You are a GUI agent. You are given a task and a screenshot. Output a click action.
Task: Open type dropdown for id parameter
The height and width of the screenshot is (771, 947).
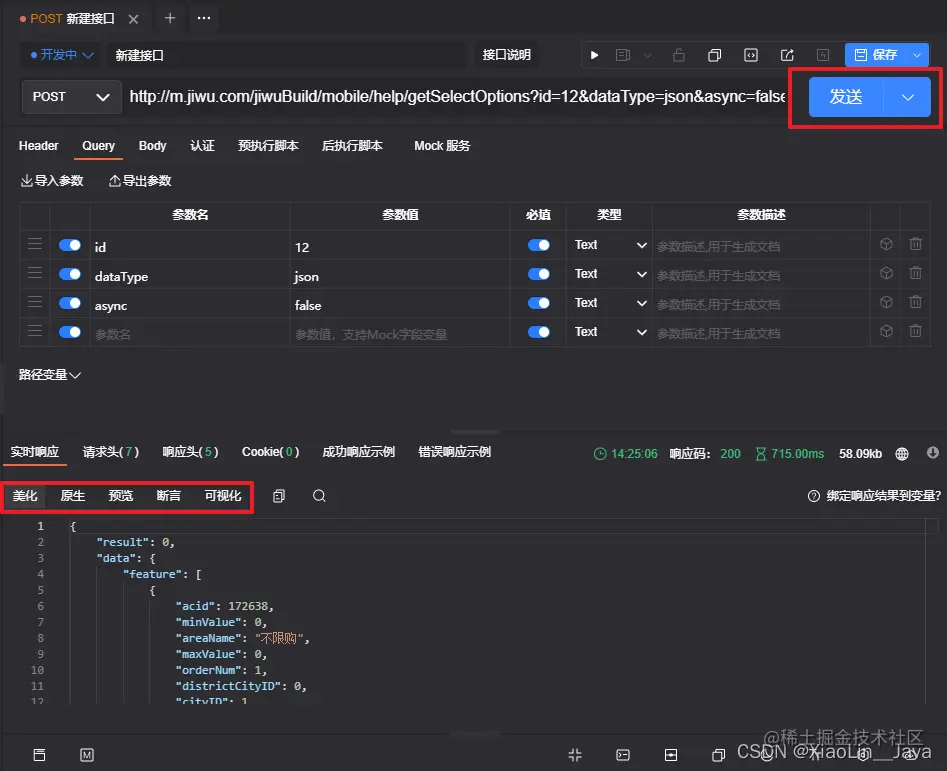(610, 245)
